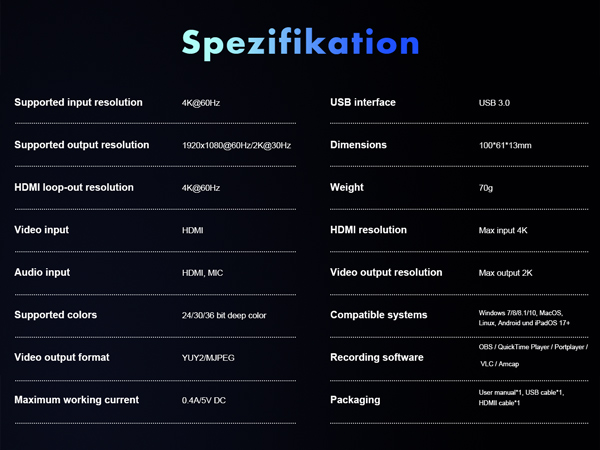Image resolution: width=600 pixels, height=450 pixels.
Task: Select the Supported colors label
Action: pos(56,315)
